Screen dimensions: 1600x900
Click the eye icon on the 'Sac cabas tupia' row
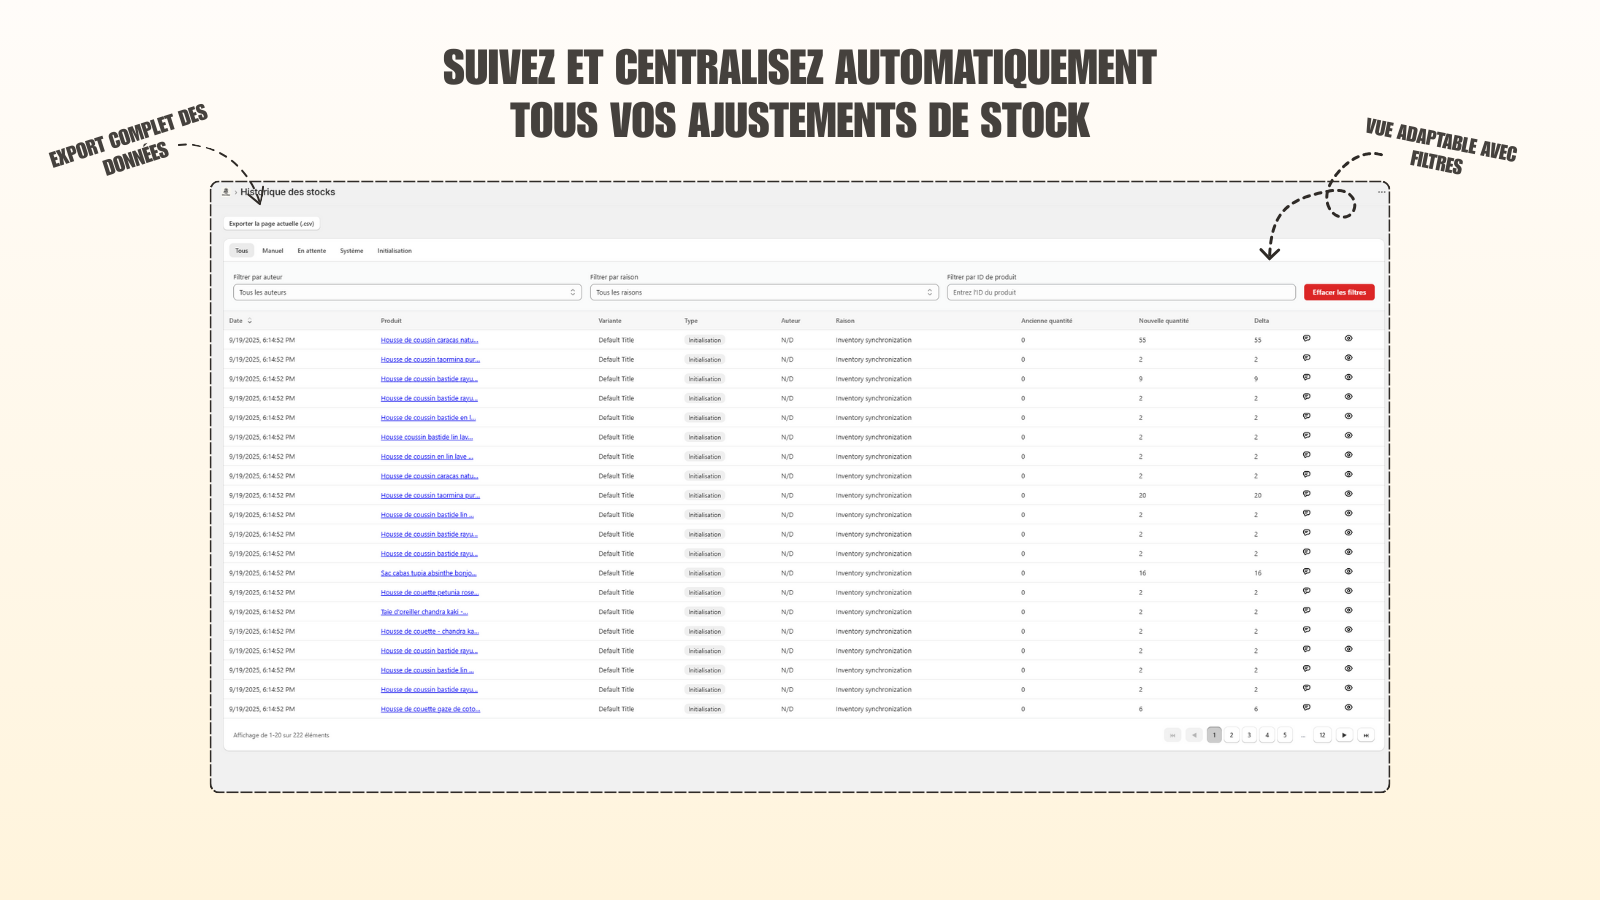pyautogui.click(x=1347, y=572)
